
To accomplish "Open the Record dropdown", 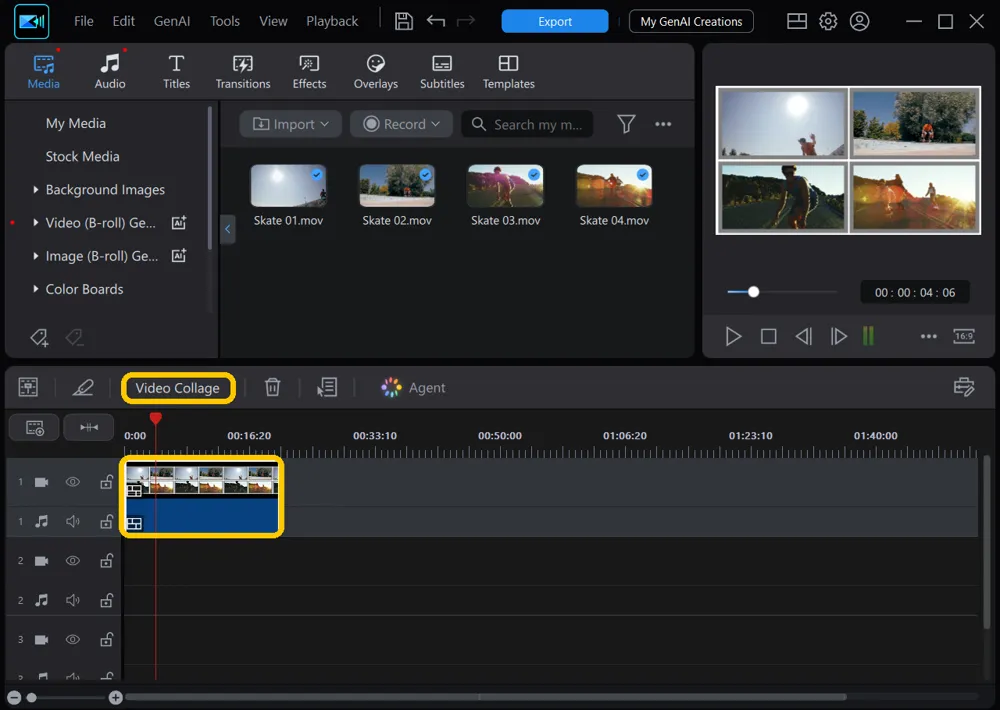I will point(401,124).
